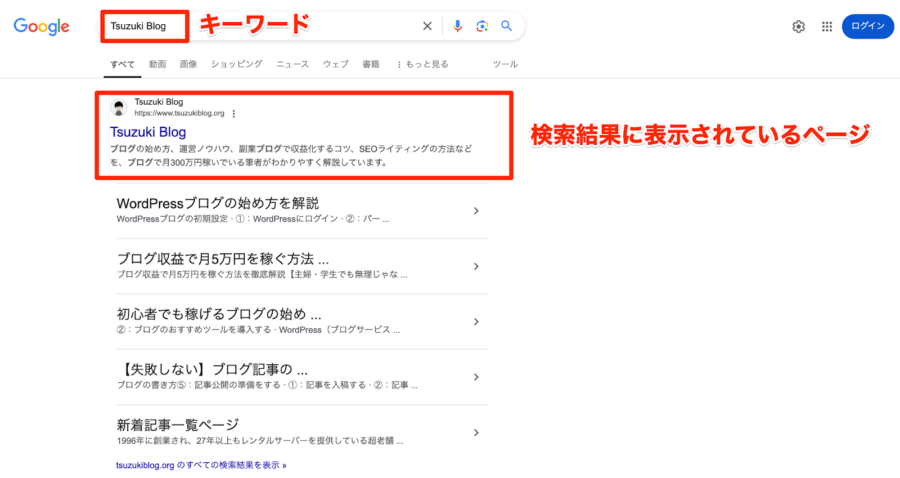900x478 pixels.
Task: Open 【失敗しない】ブログ記事の sitelink
Action: (x=212, y=369)
